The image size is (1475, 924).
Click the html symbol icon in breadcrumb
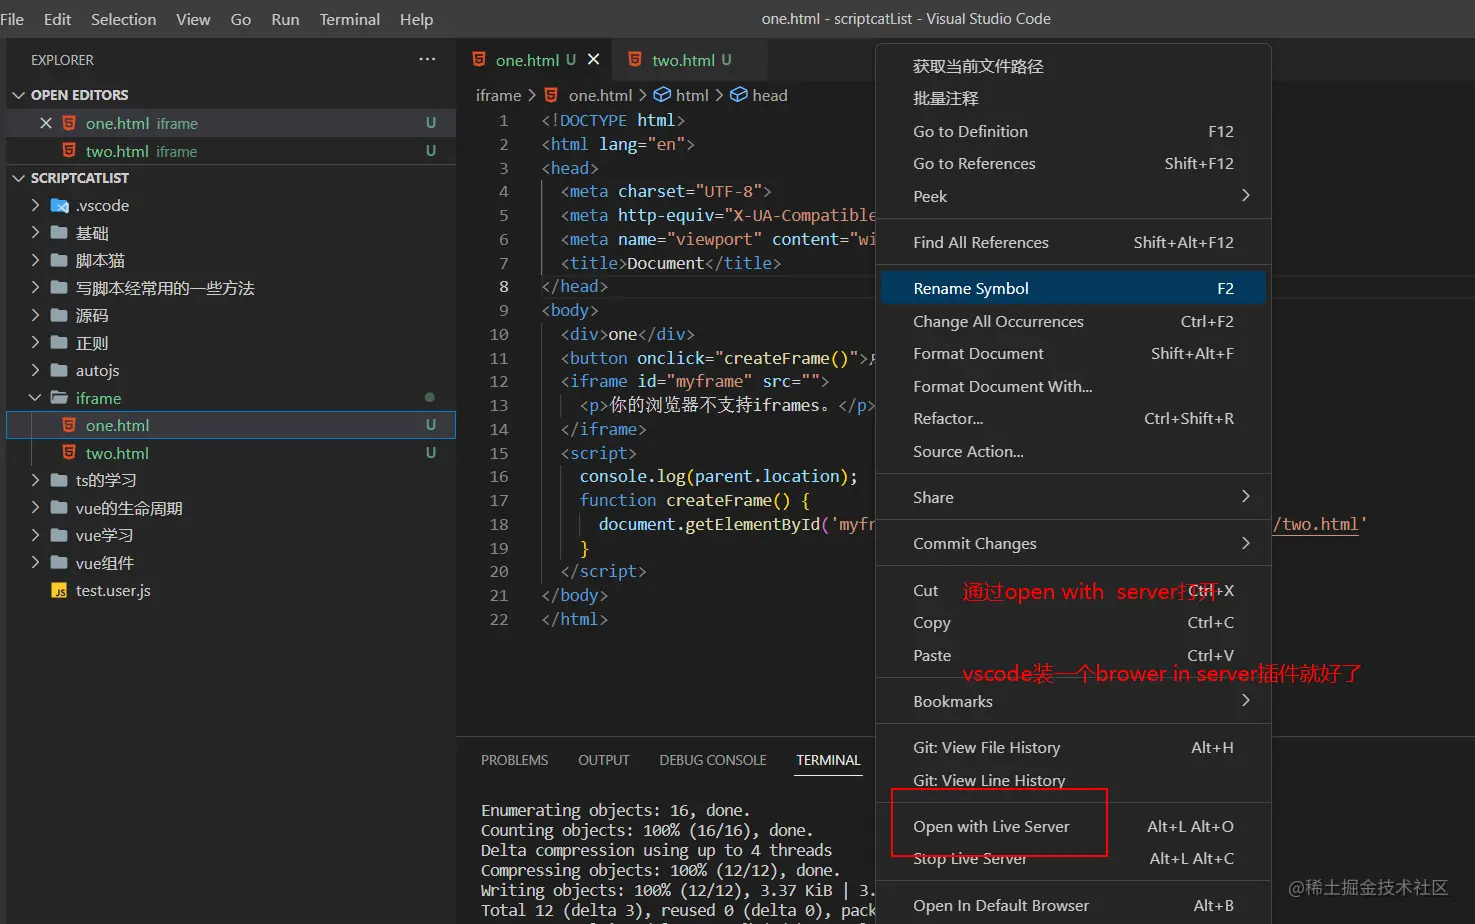click(x=662, y=95)
